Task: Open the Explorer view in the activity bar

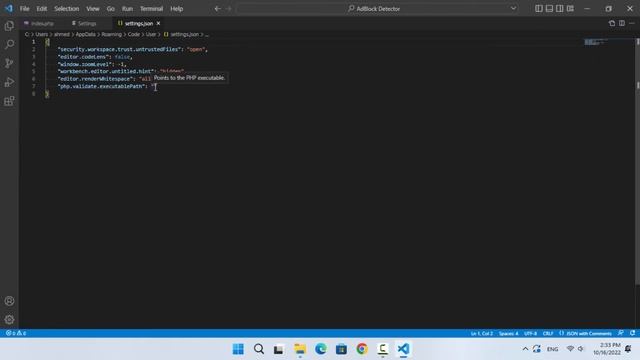Action: tap(9, 26)
